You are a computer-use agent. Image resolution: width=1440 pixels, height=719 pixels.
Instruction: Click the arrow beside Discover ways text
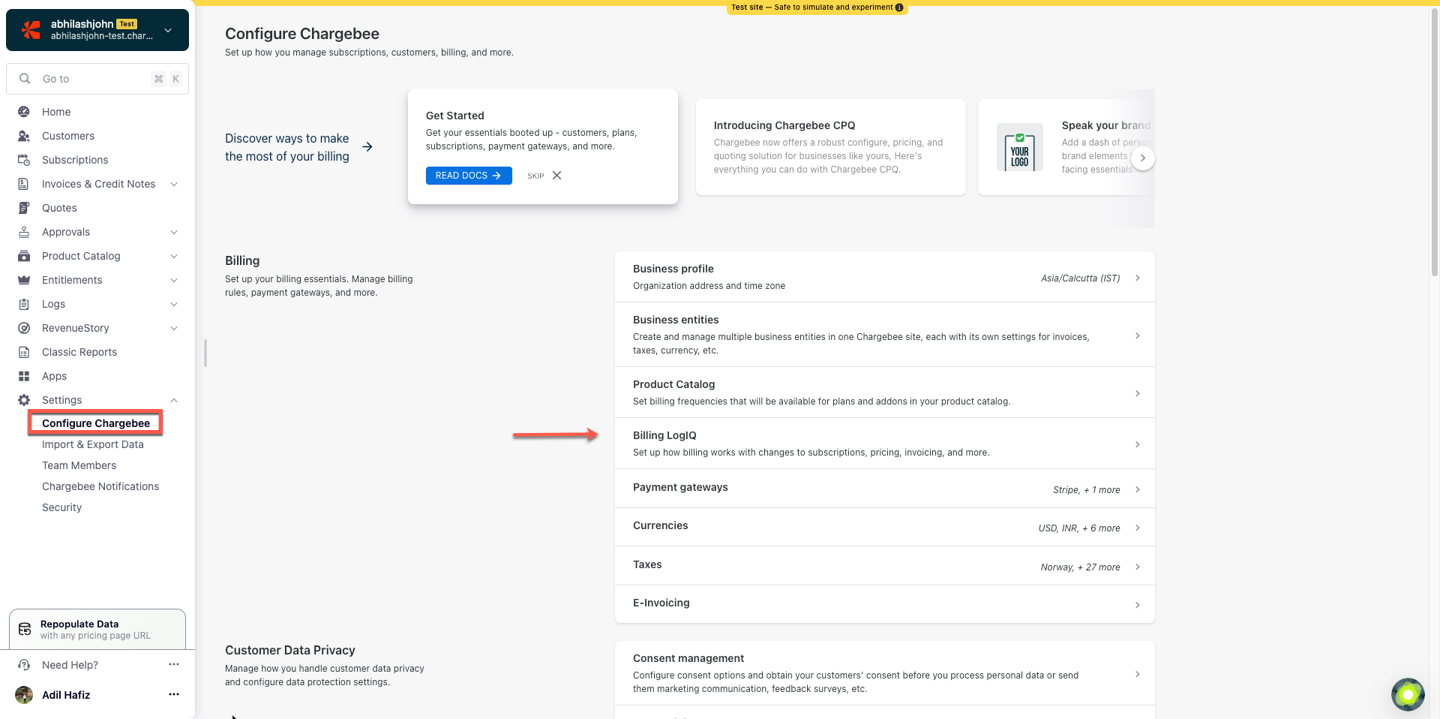(367, 147)
